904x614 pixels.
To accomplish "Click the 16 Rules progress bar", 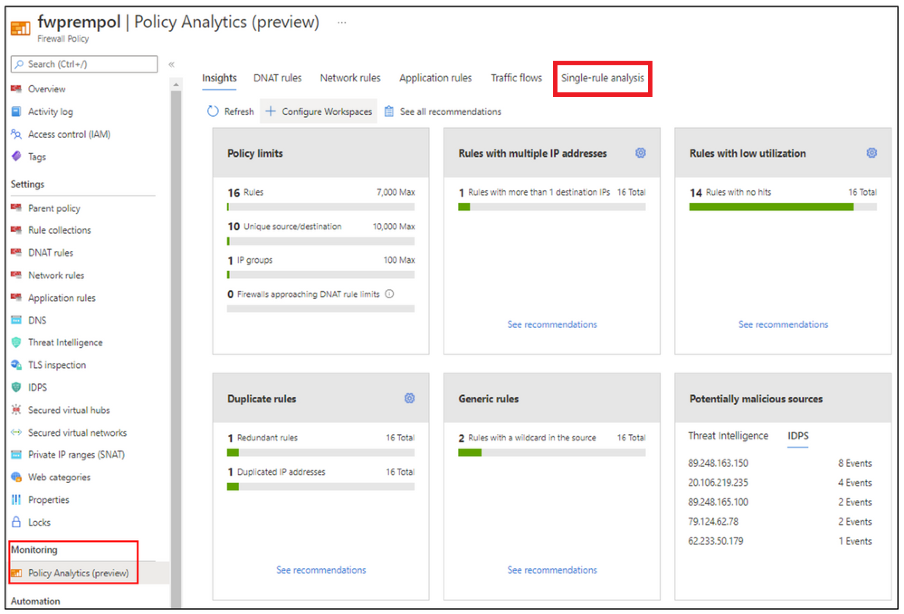I will pyautogui.click(x=321, y=207).
